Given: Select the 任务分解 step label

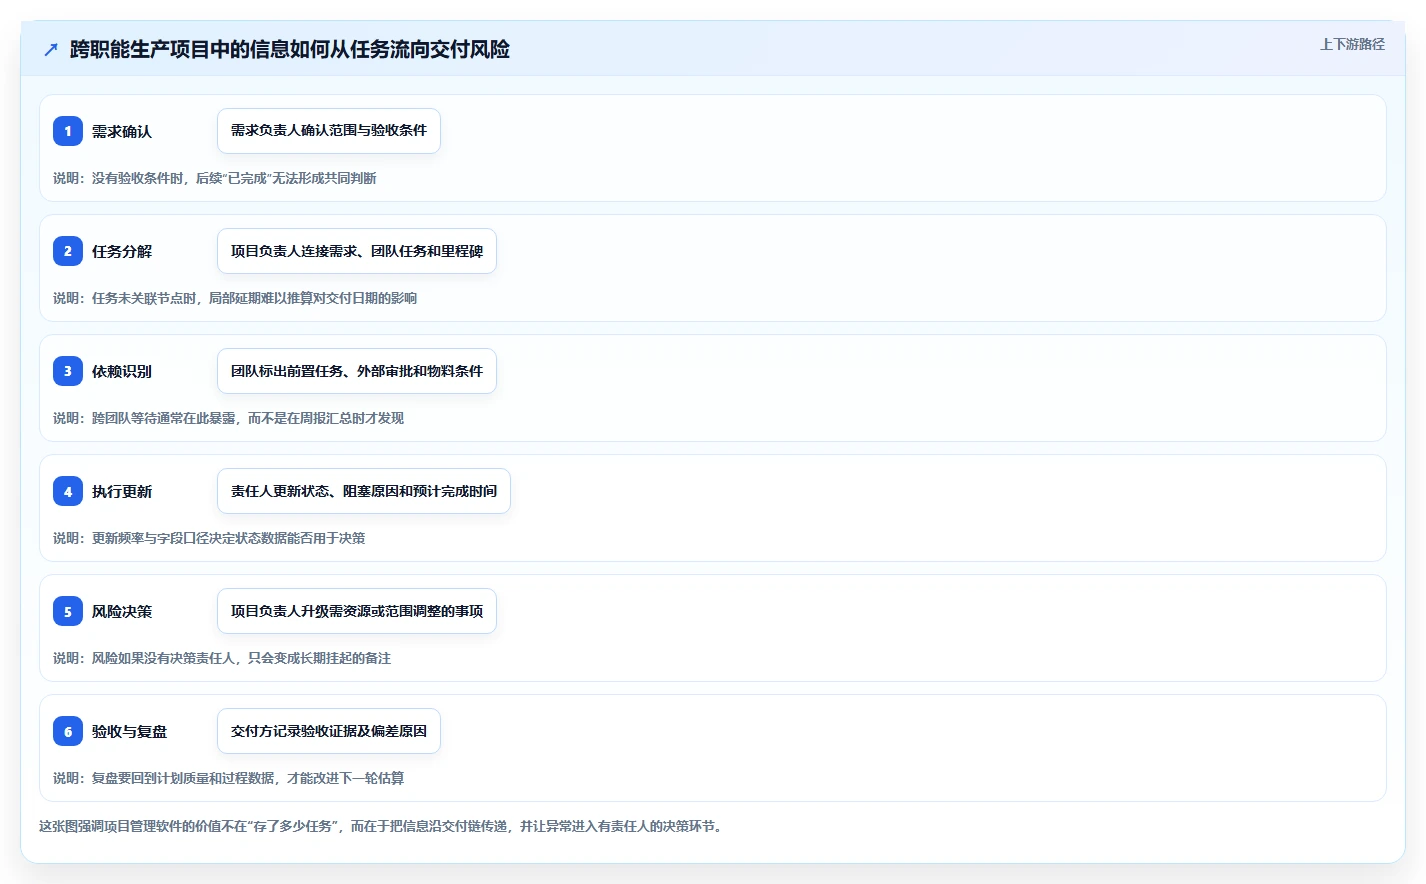Looking at the screenshot, I should (x=122, y=251).
